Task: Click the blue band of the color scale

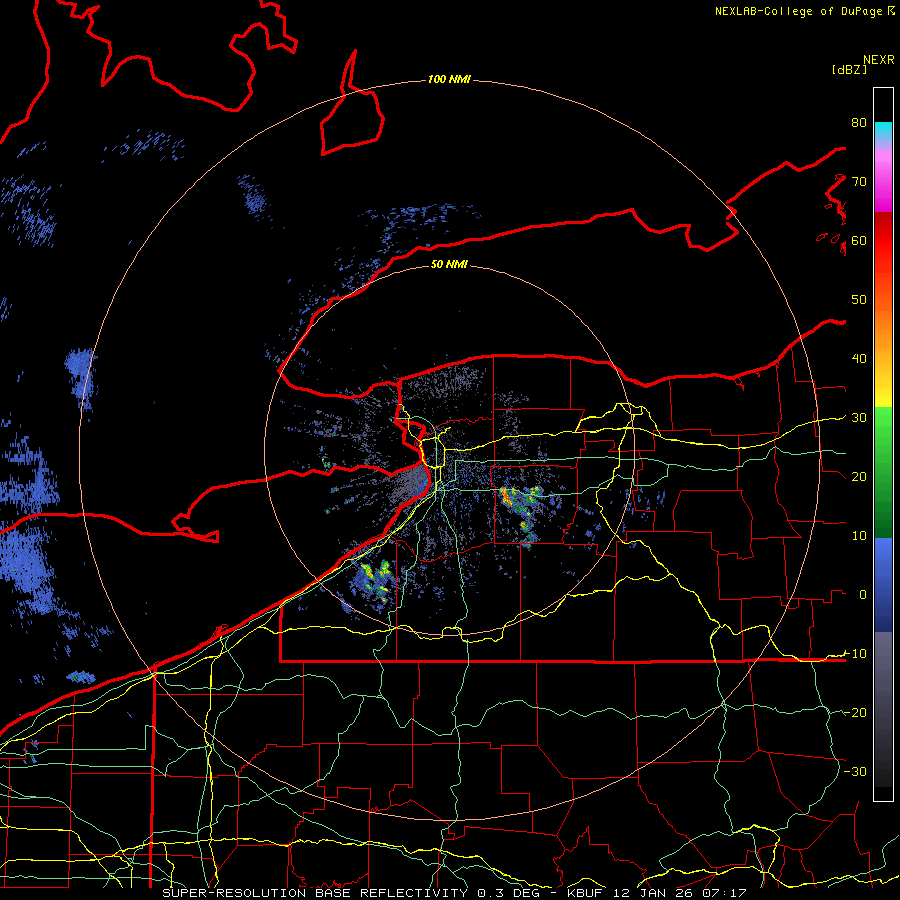Action: 883,585
